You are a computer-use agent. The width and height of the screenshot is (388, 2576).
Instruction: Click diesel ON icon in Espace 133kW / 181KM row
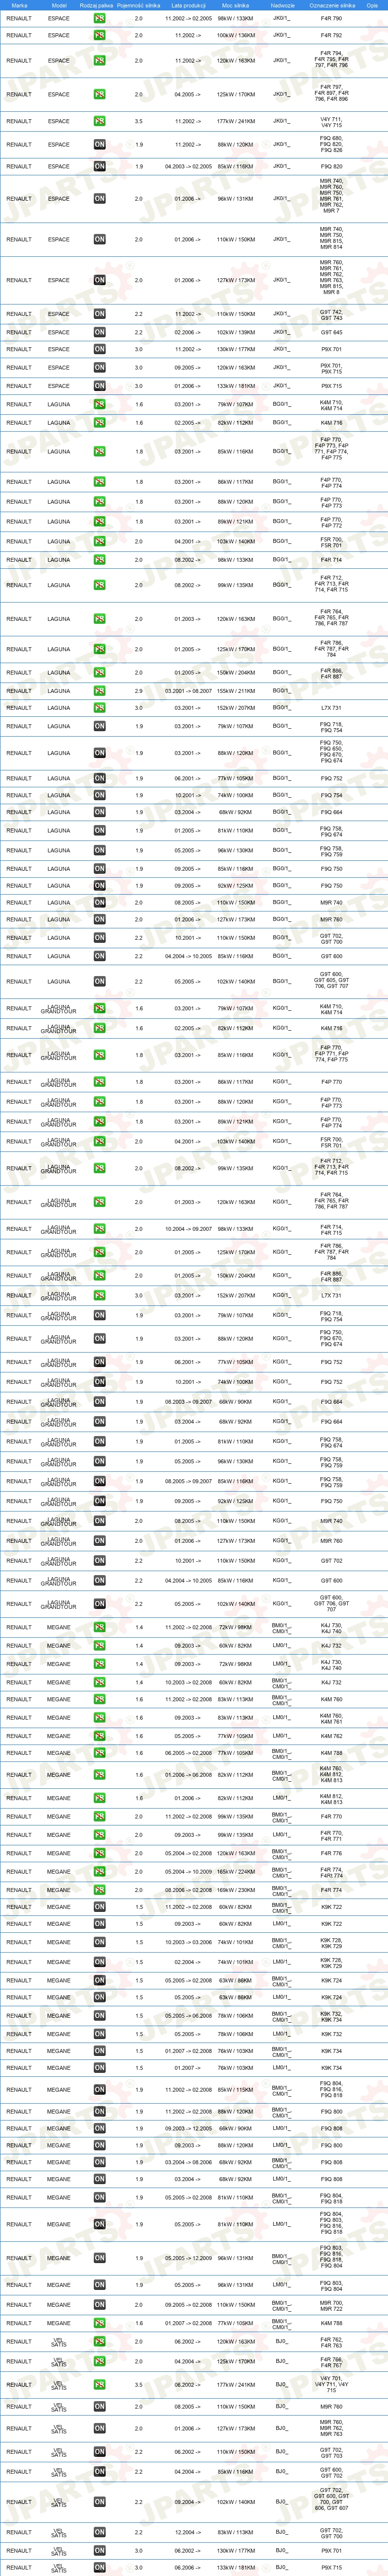pyautogui.click(x=99, y=386)
